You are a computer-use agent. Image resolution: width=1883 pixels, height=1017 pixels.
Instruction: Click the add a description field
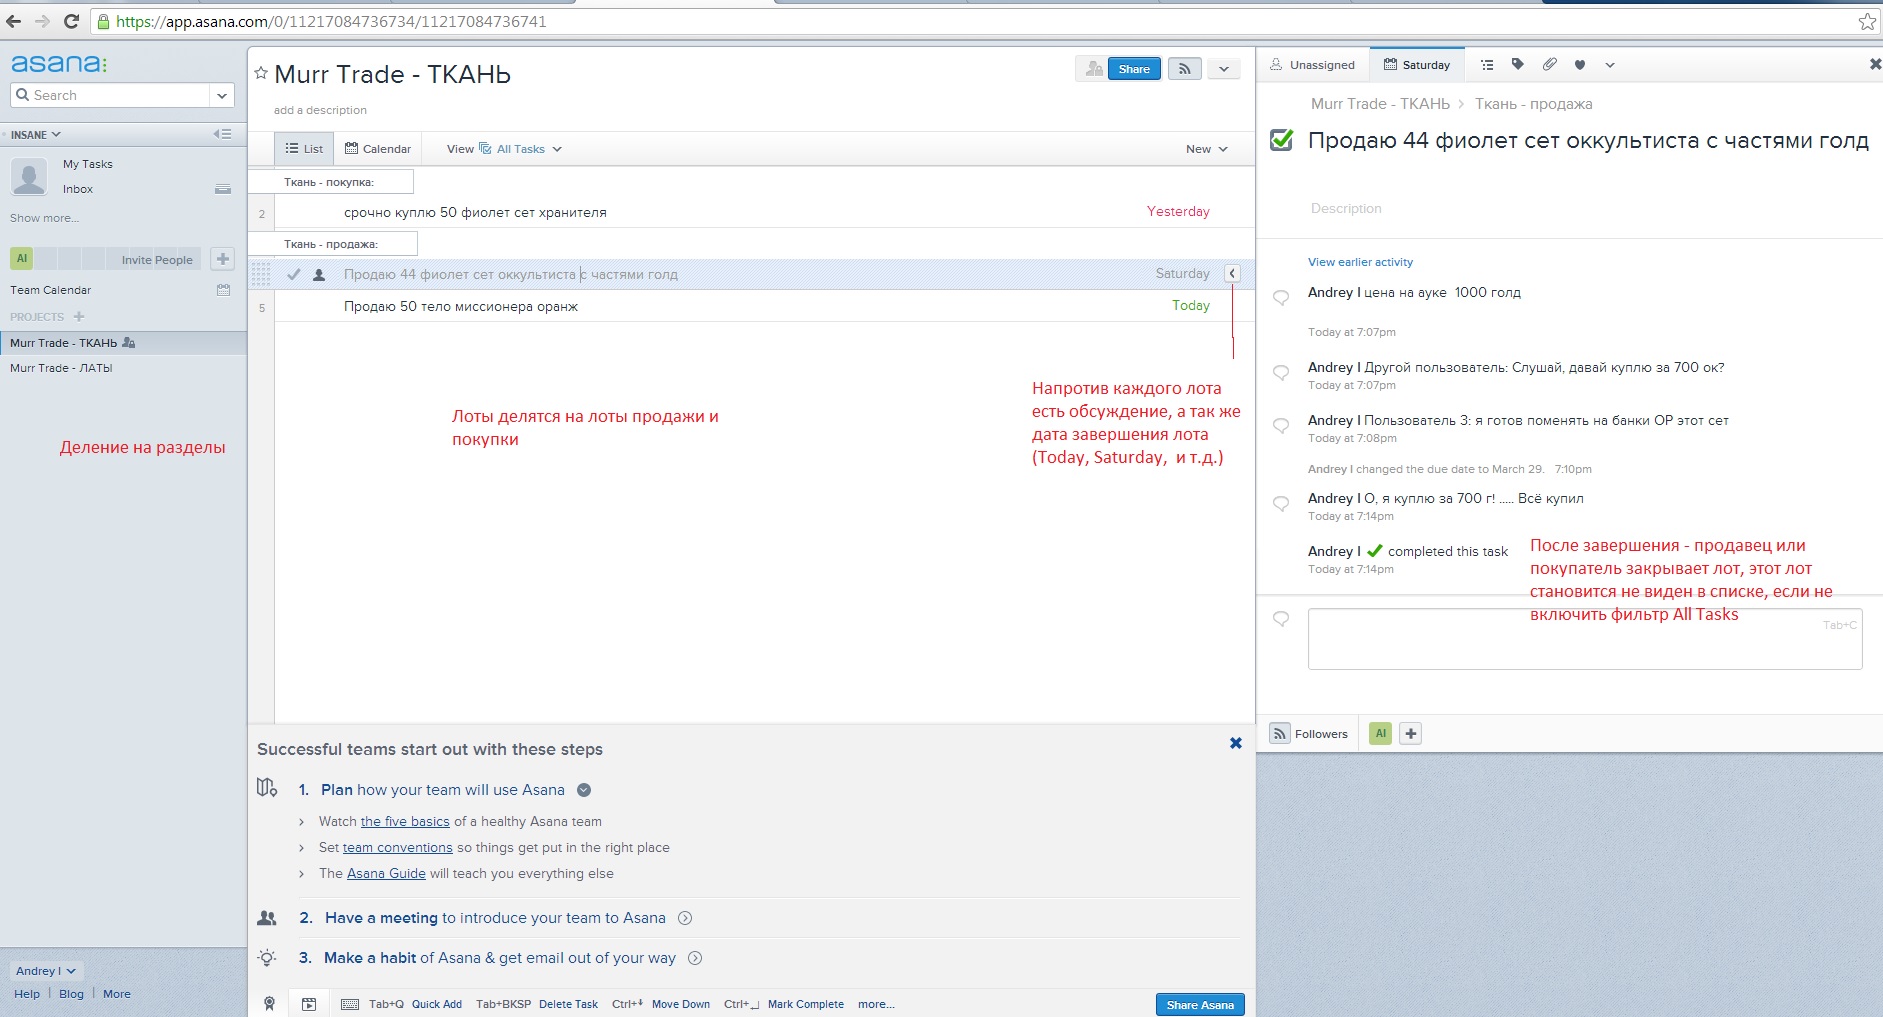pos(320,110)
